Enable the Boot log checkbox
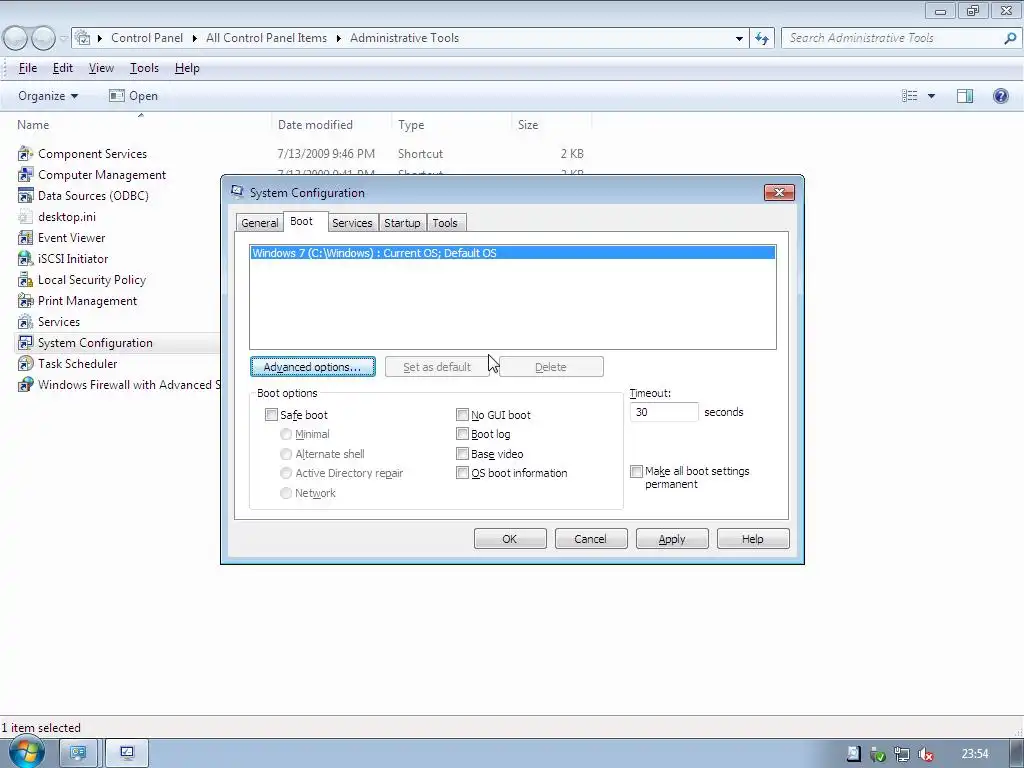The width and height of the screenshot is (1024, 768). tap(462, 434)
